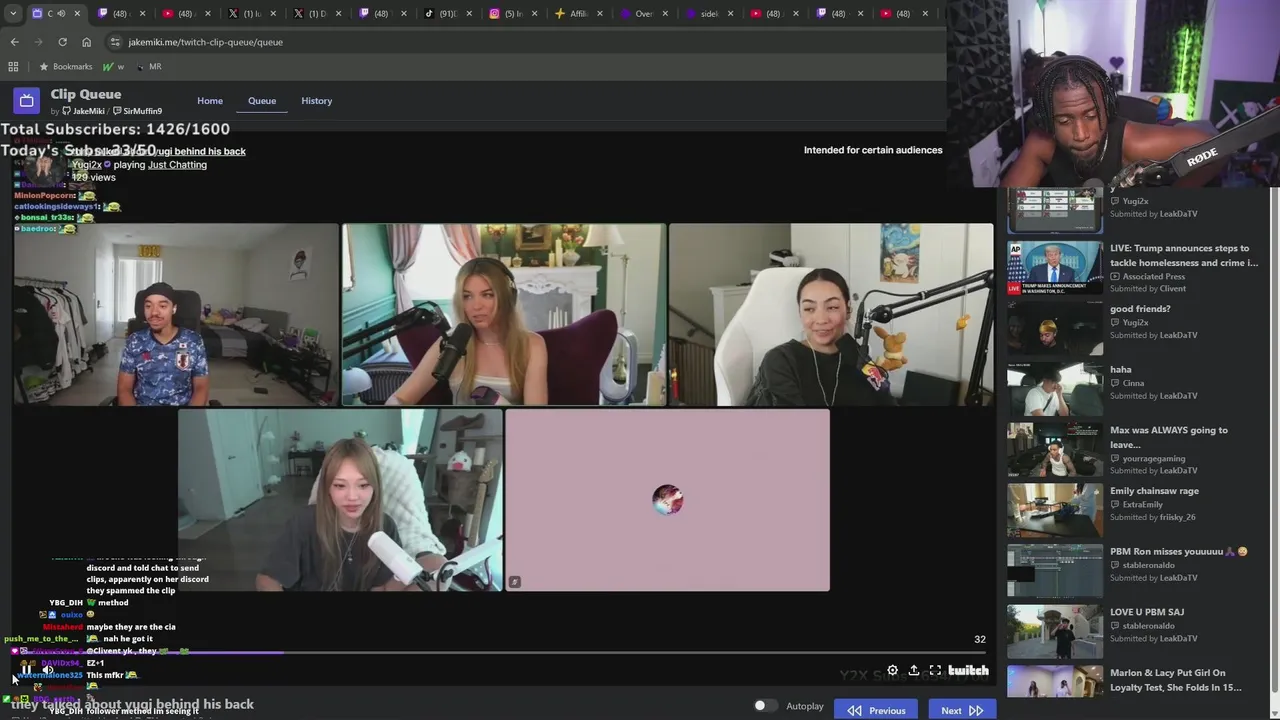Mute the clip player volume

click(48, 671)
